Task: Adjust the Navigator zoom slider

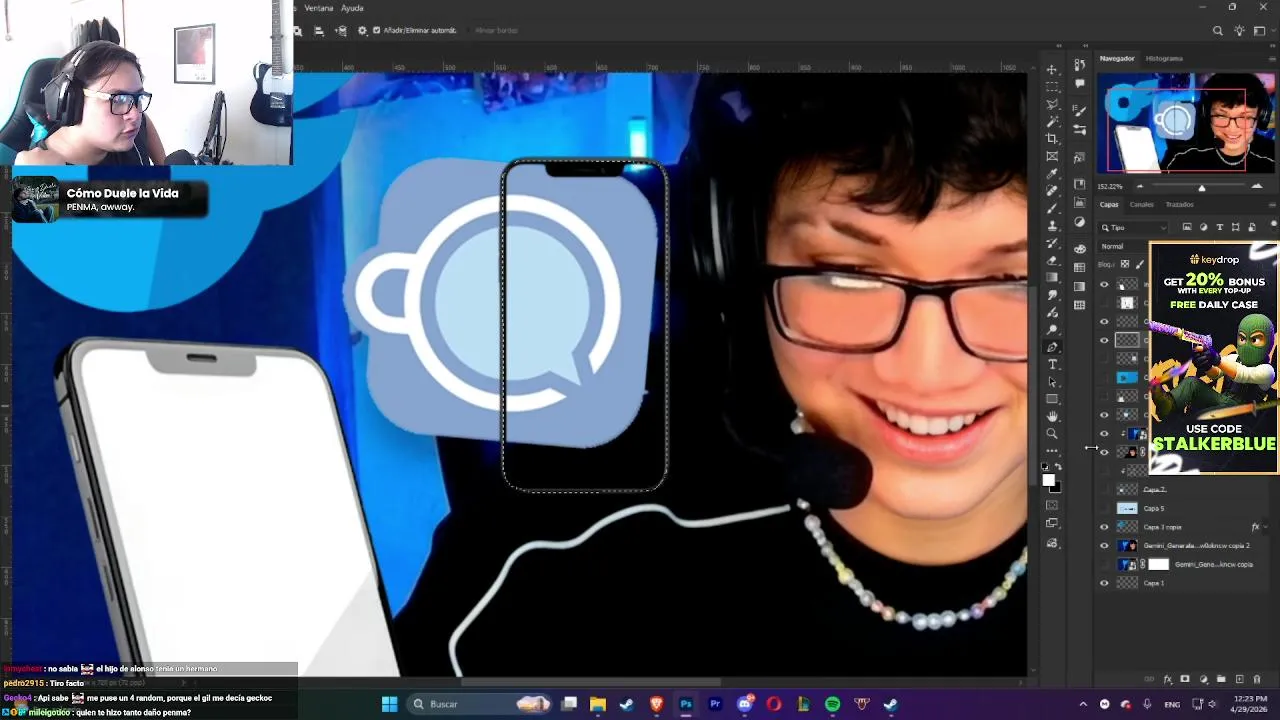Action: tap(1202, 187)
